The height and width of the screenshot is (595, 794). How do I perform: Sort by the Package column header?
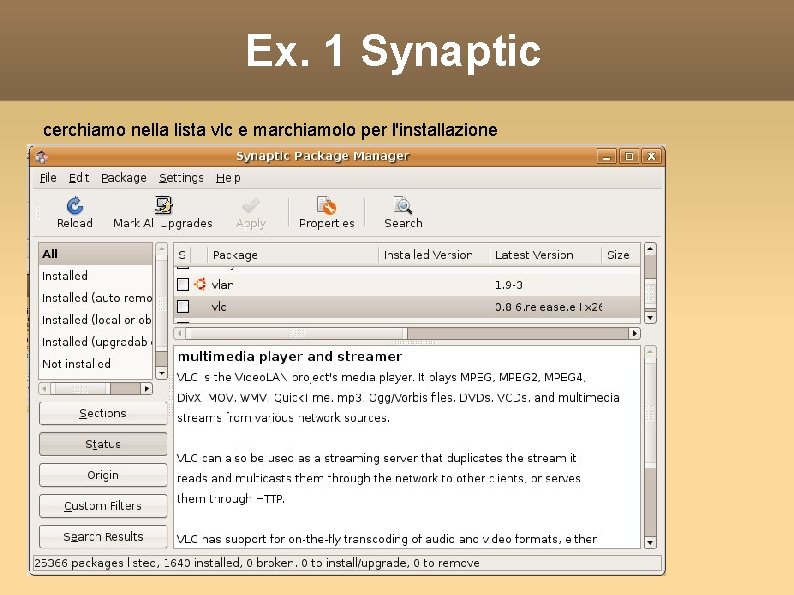[x=293, y=255]
